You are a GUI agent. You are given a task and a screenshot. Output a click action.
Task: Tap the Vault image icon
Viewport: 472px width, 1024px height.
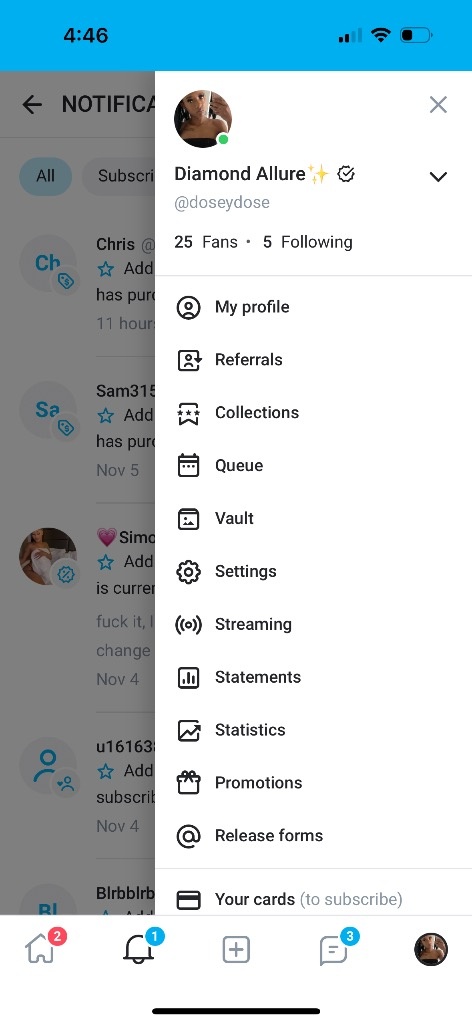click(189, 519)
